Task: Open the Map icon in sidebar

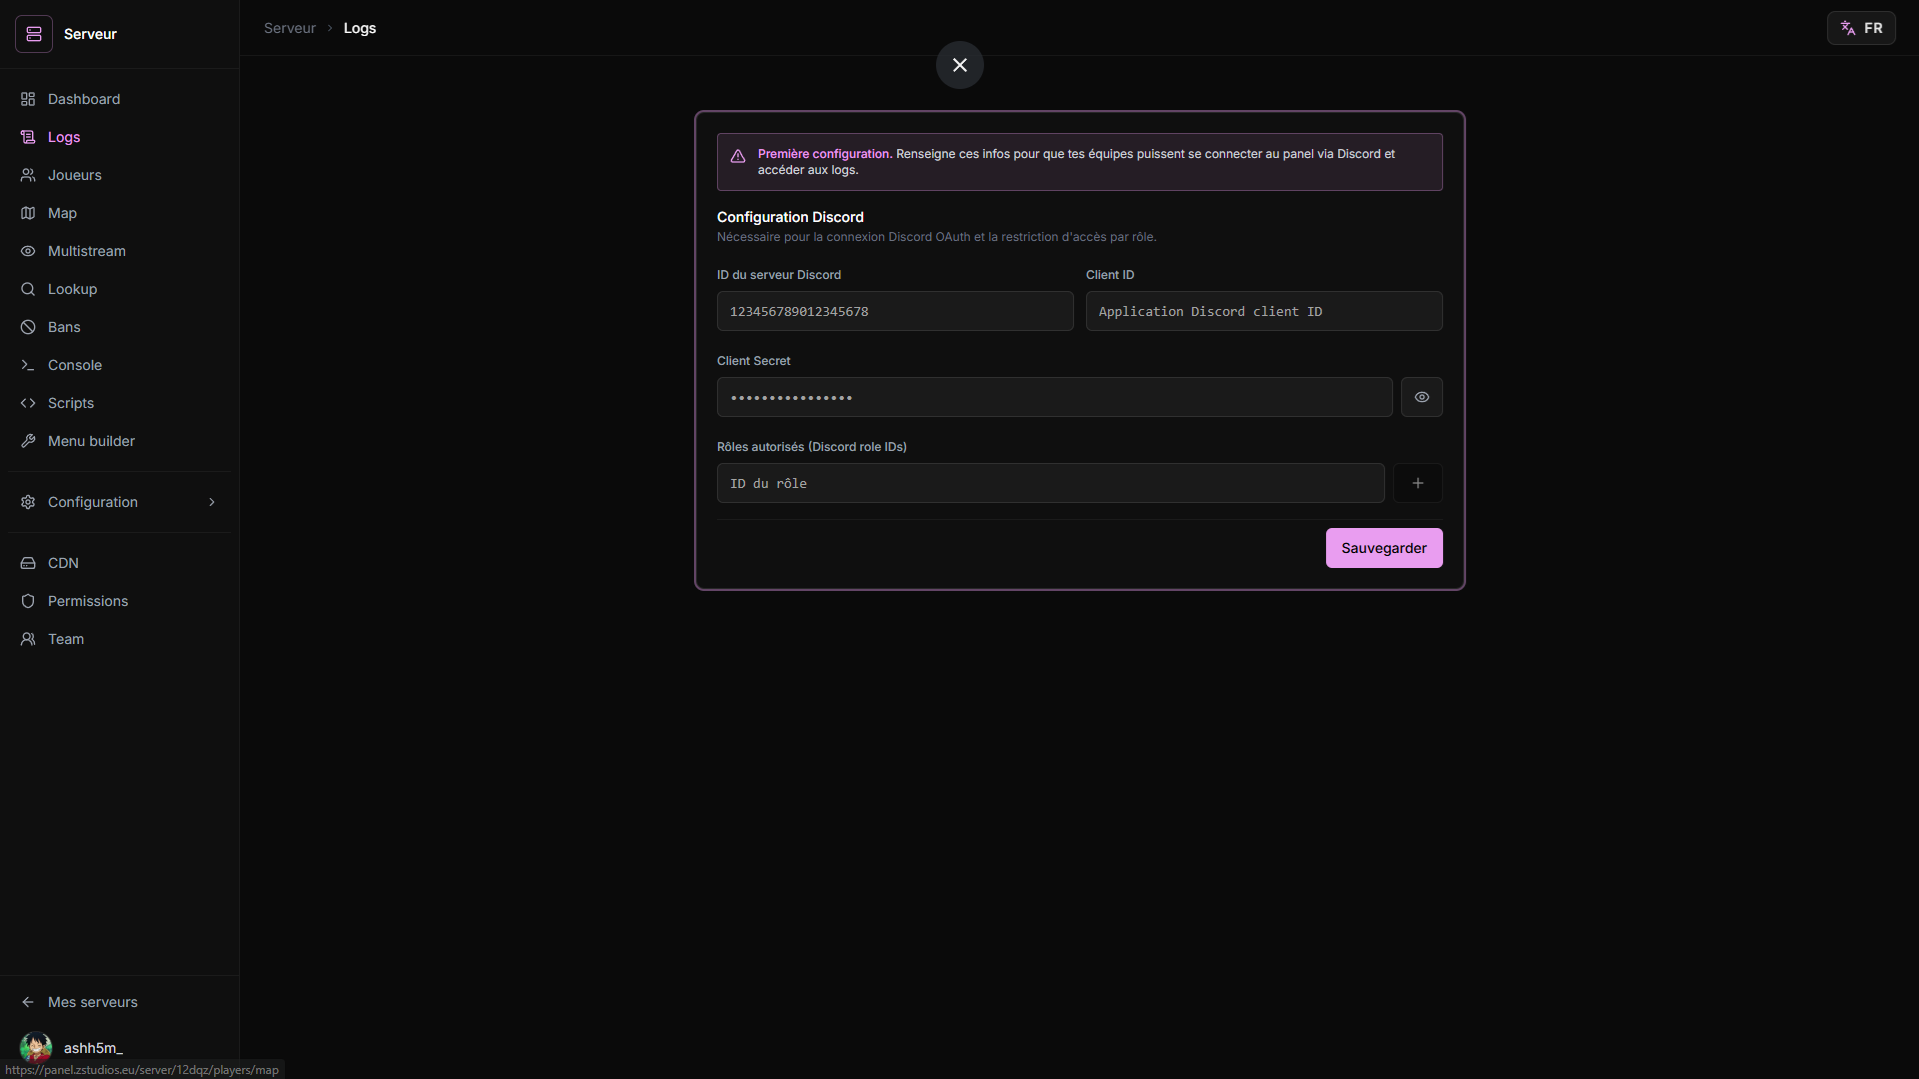Action: (28, 213)
